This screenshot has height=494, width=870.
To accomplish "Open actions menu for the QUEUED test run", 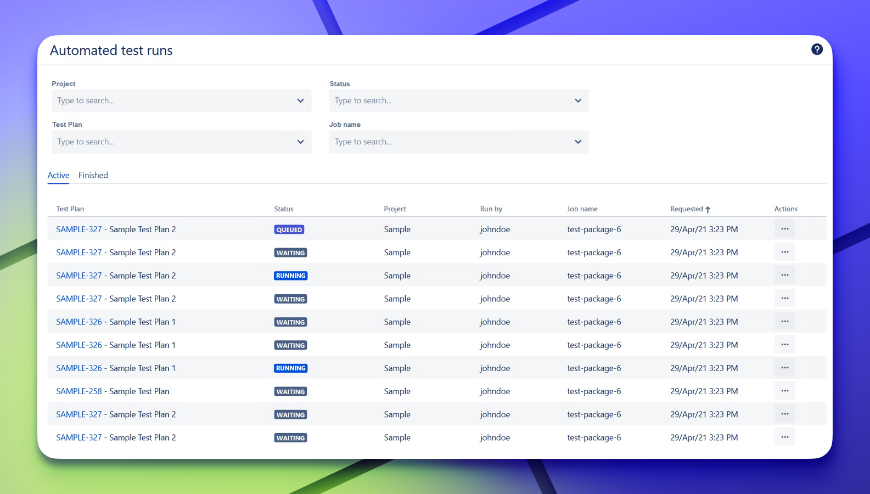I will tap(785, 229).
